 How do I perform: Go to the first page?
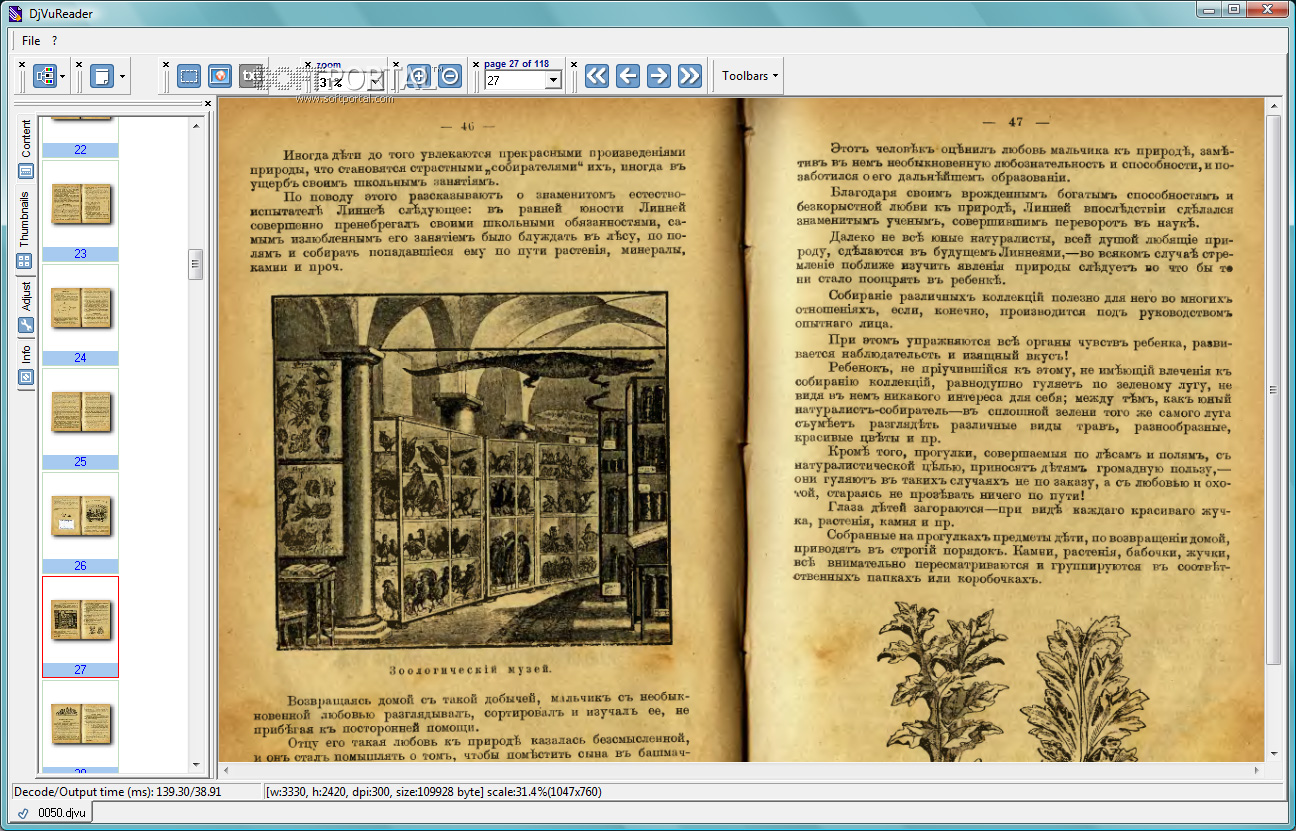point(597,76)
